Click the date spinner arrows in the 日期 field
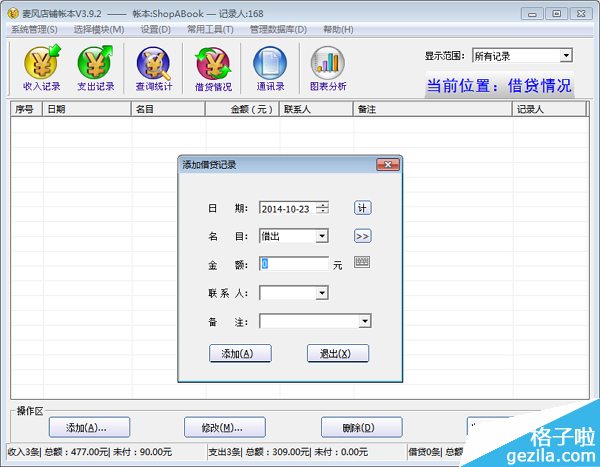Screen dimensions: 600x467 point(322,208)
